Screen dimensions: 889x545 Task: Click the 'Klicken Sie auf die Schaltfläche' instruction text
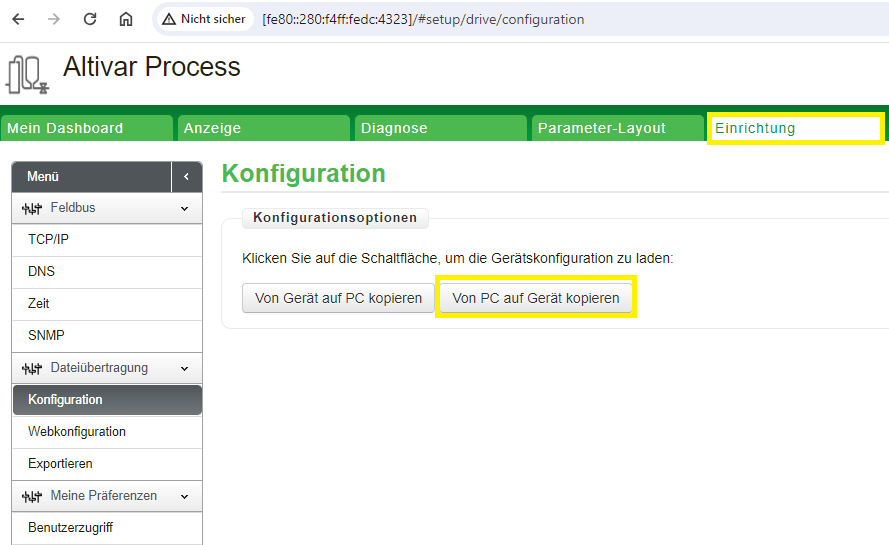(458, 259)
